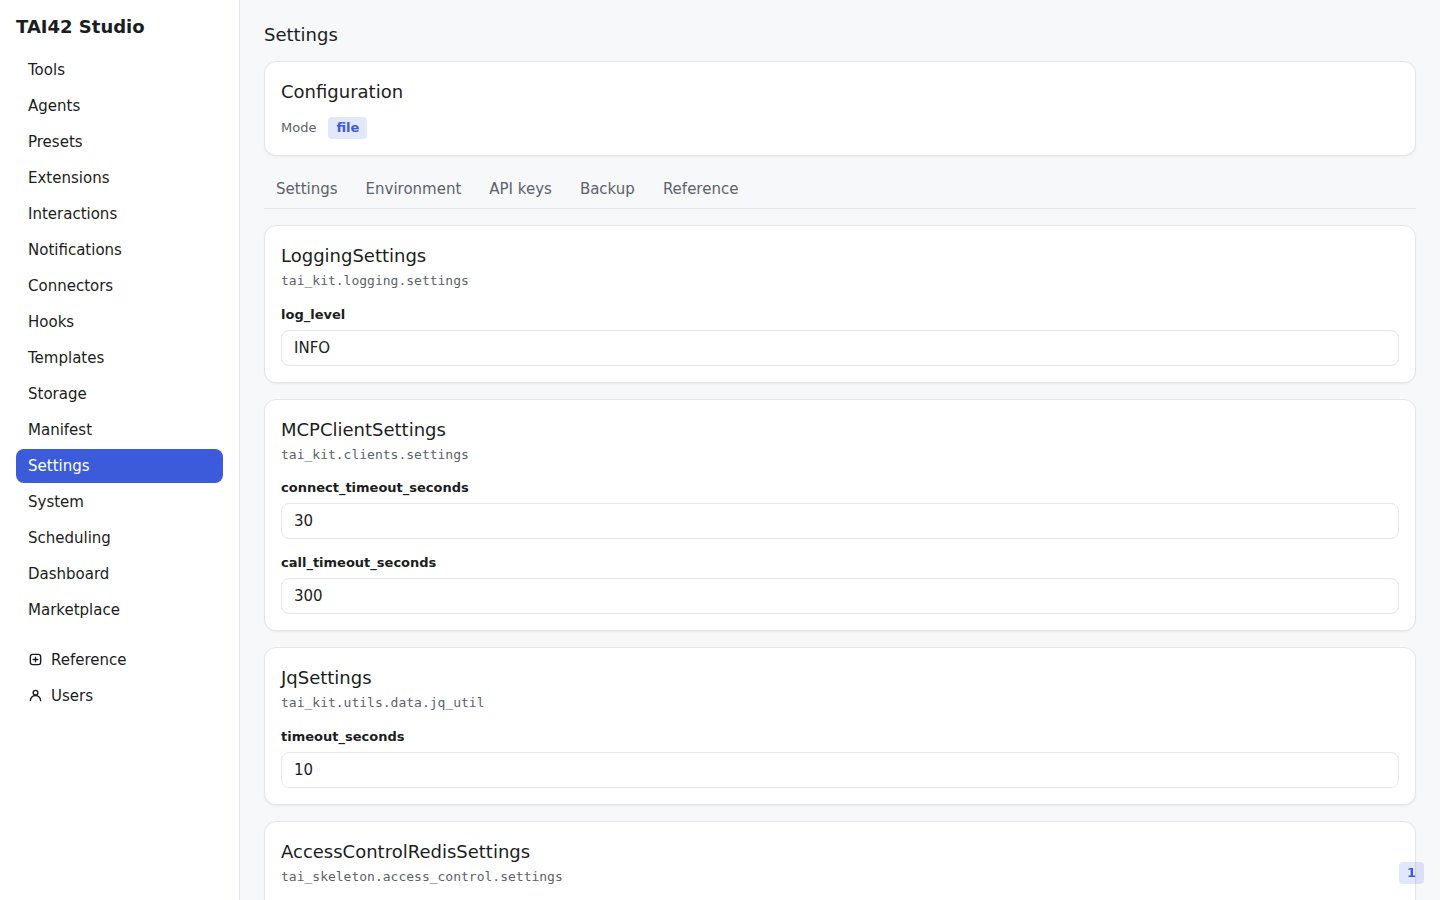Switch to the Reference tab

(x=700, y=189)
